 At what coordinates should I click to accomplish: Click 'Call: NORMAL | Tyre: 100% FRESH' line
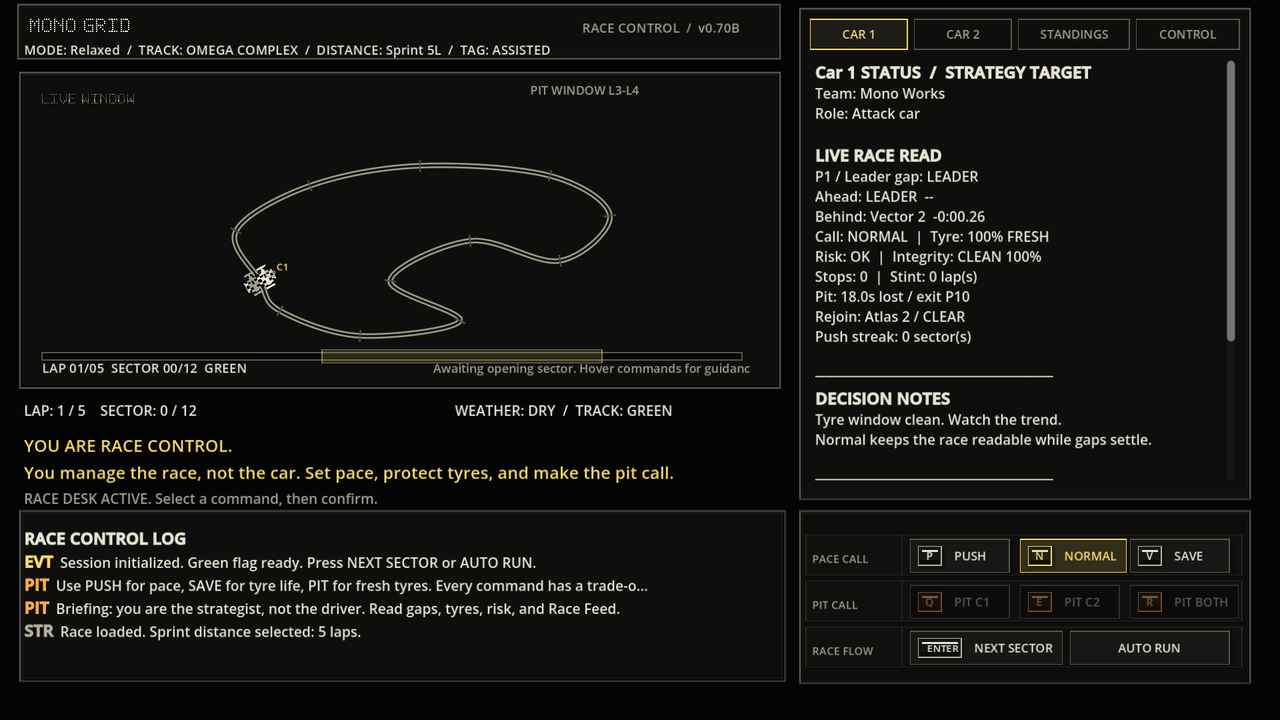coord(932,237)
